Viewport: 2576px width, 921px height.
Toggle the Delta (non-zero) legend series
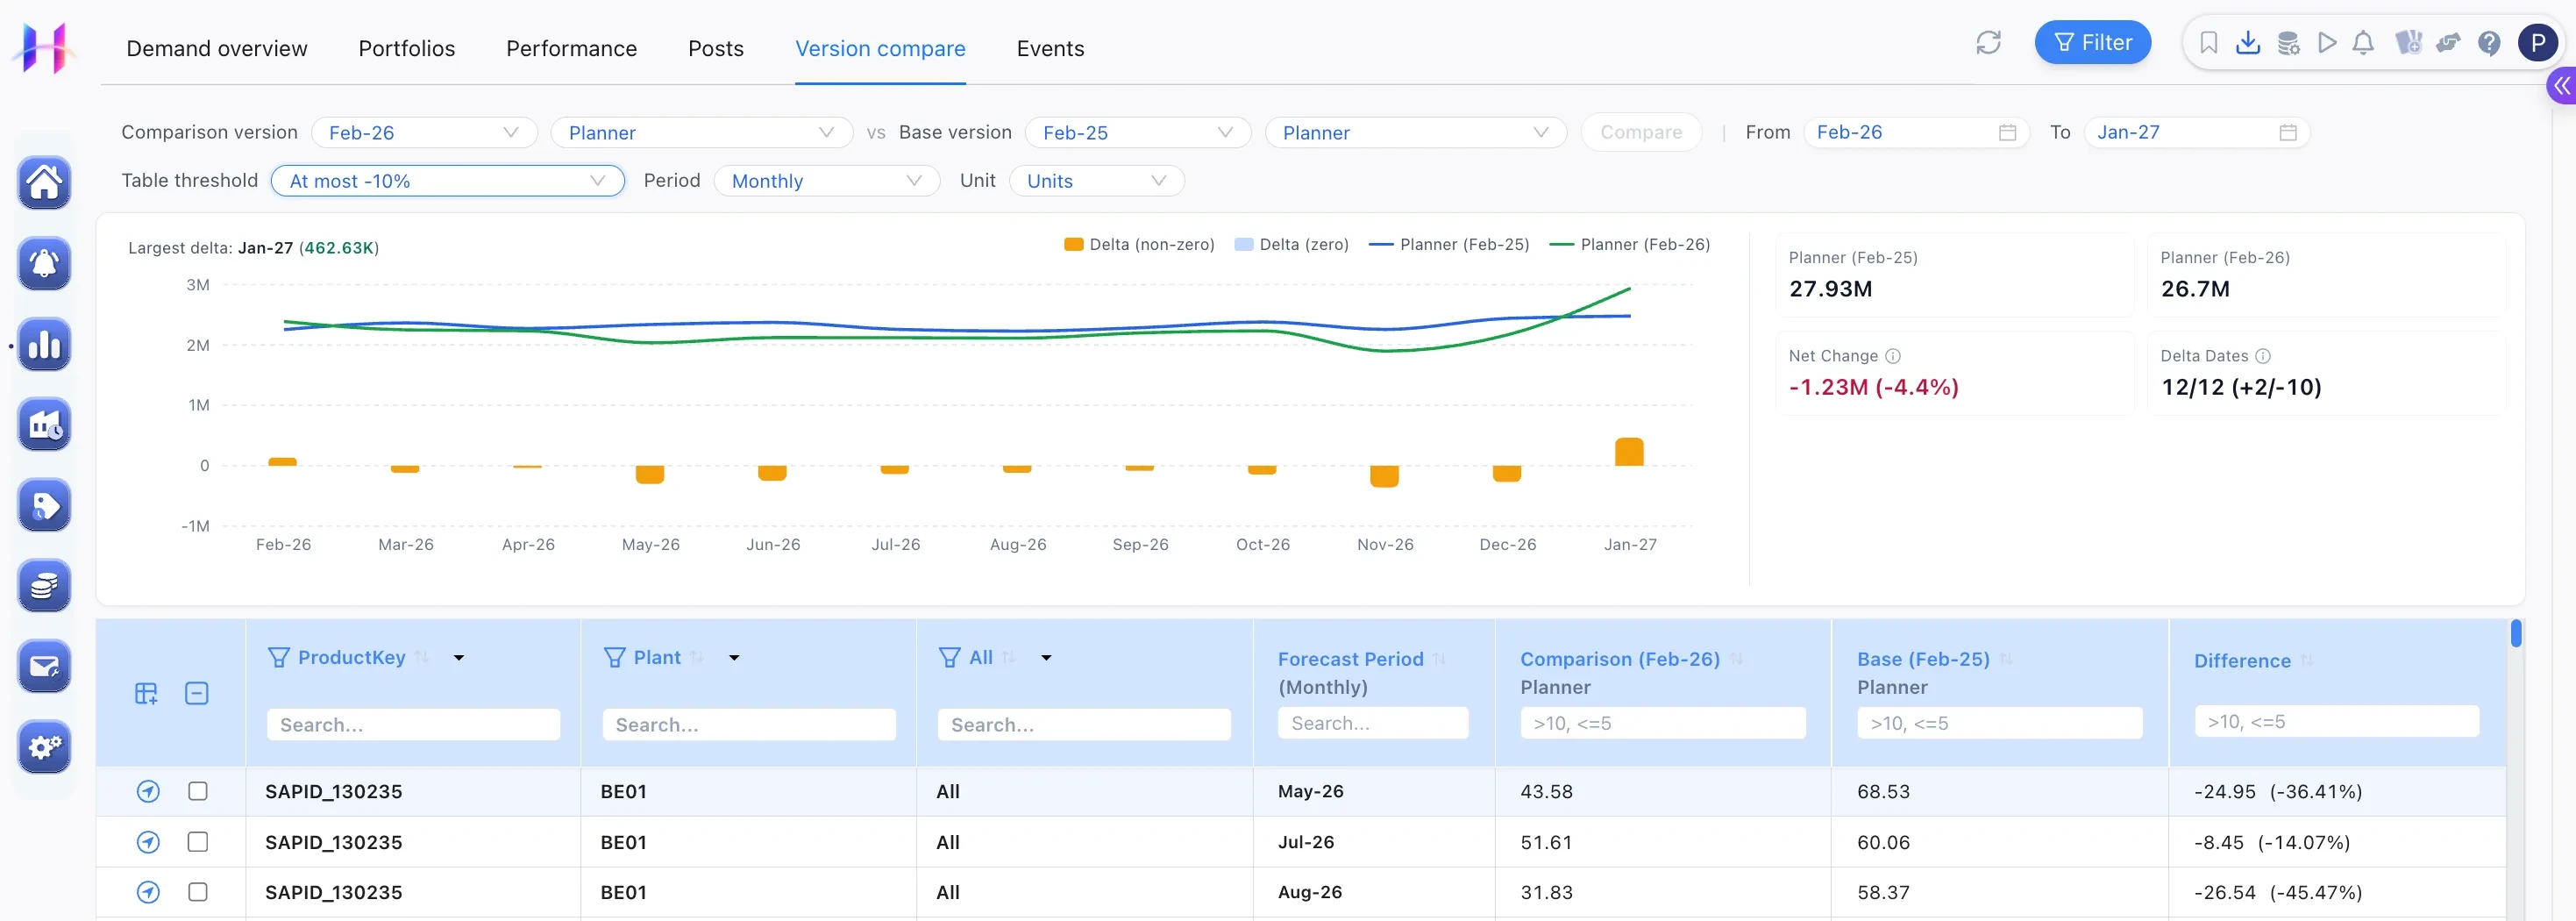1139,245
